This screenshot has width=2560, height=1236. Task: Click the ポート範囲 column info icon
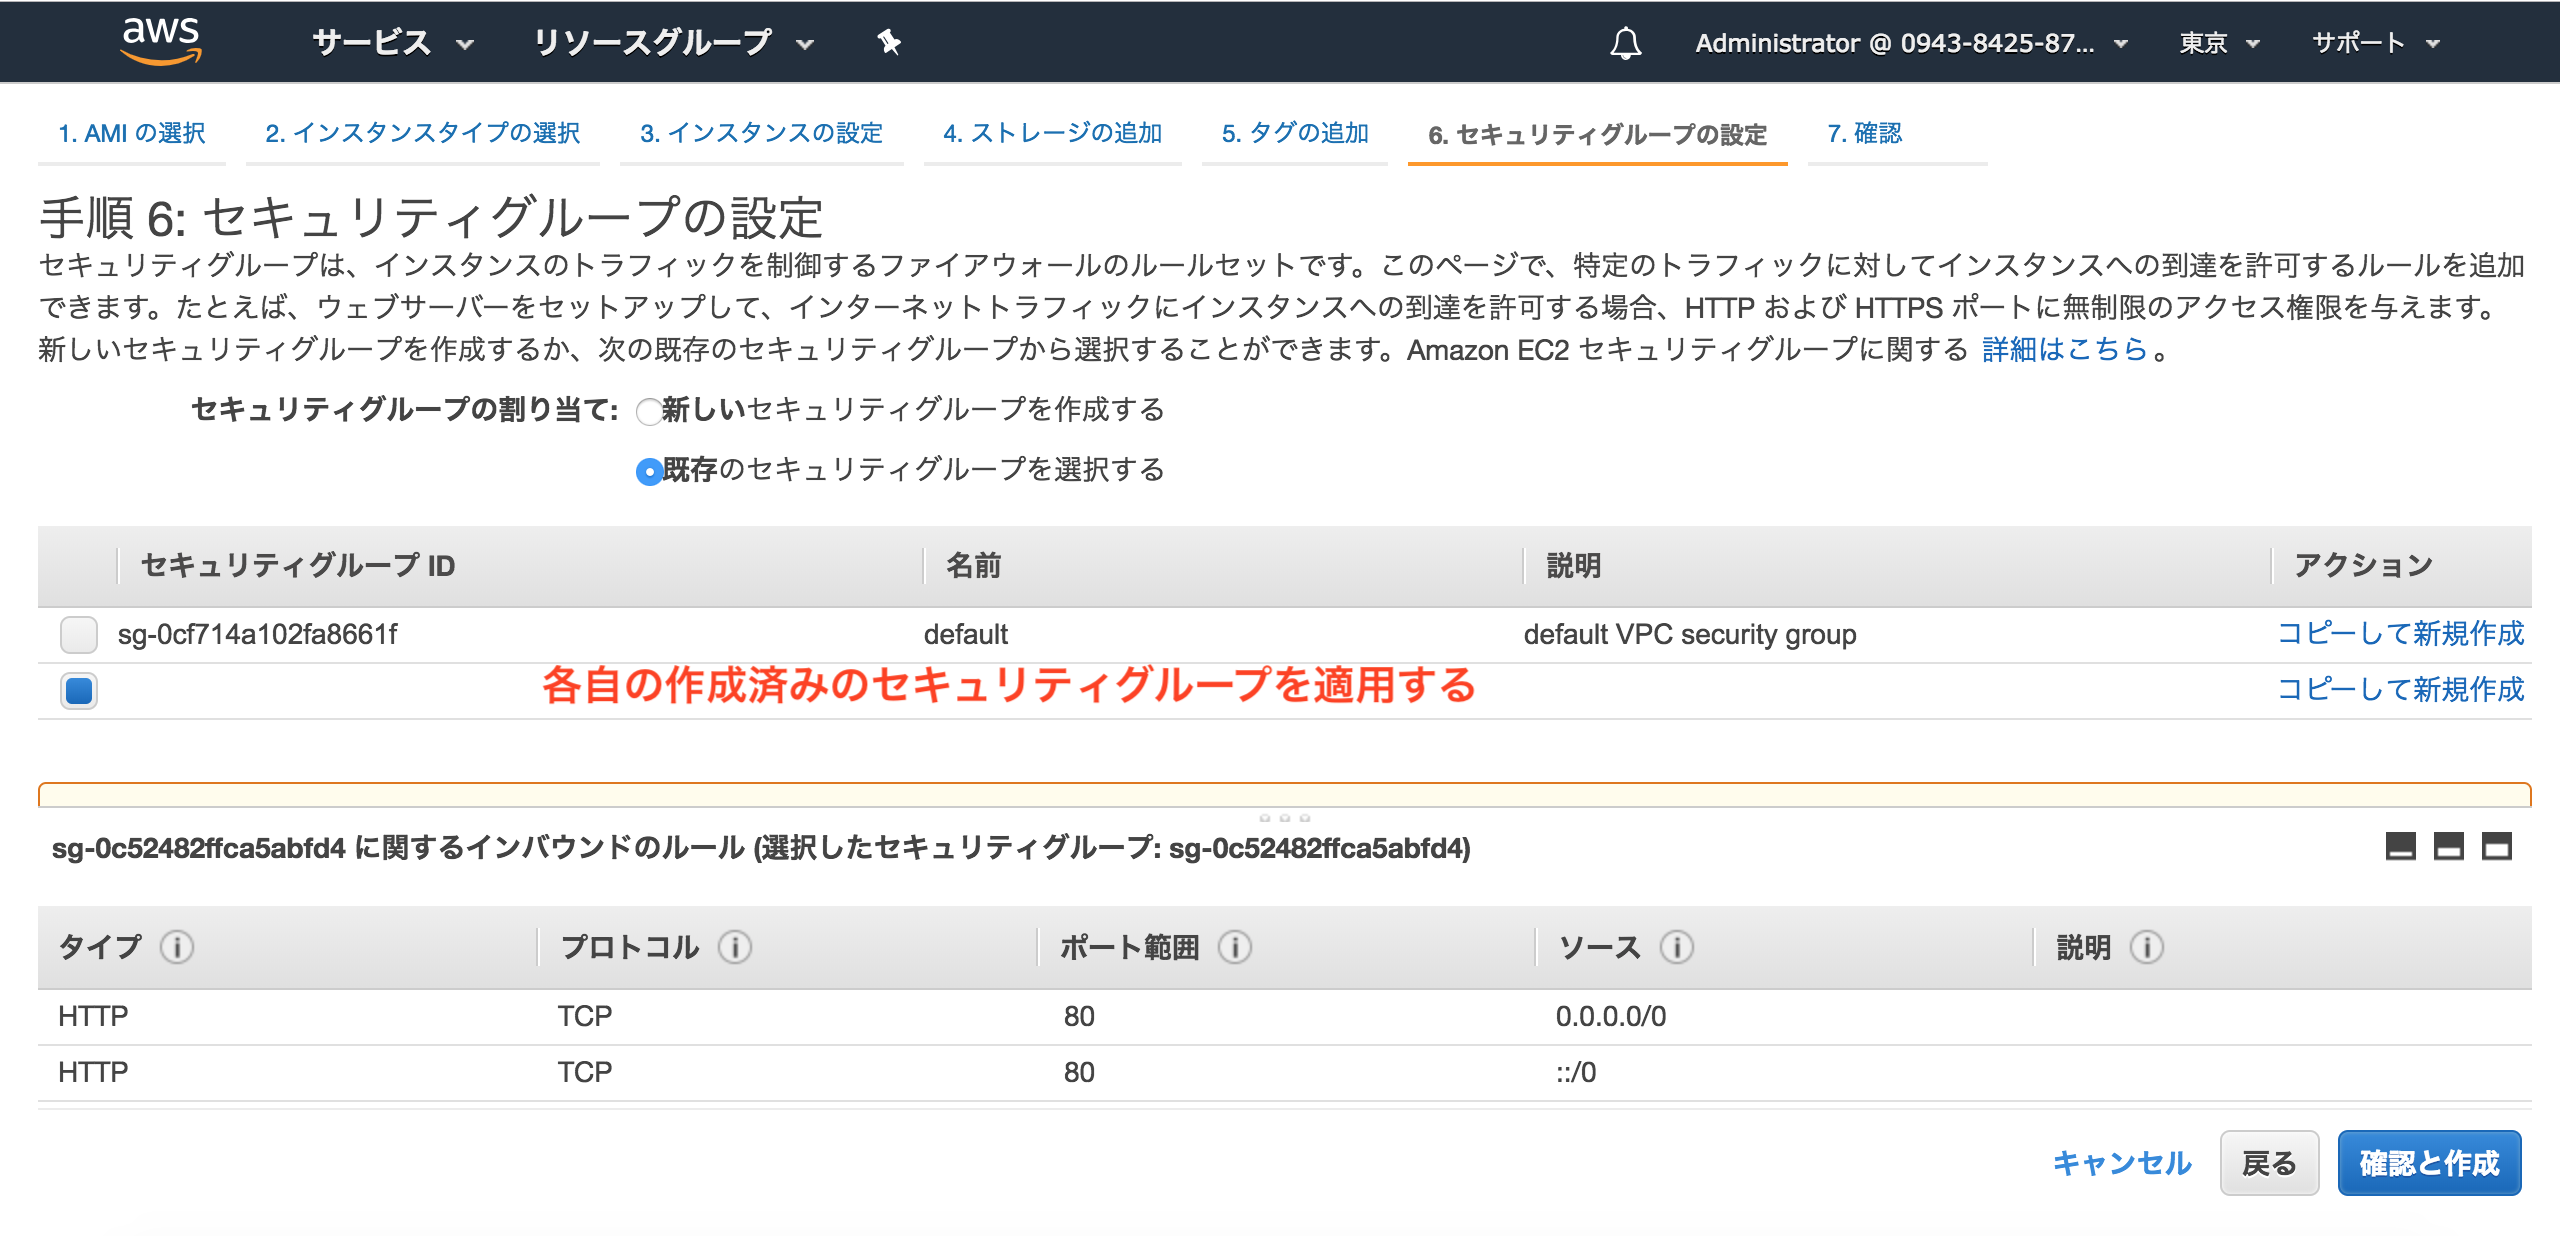tap(1235, 946)
